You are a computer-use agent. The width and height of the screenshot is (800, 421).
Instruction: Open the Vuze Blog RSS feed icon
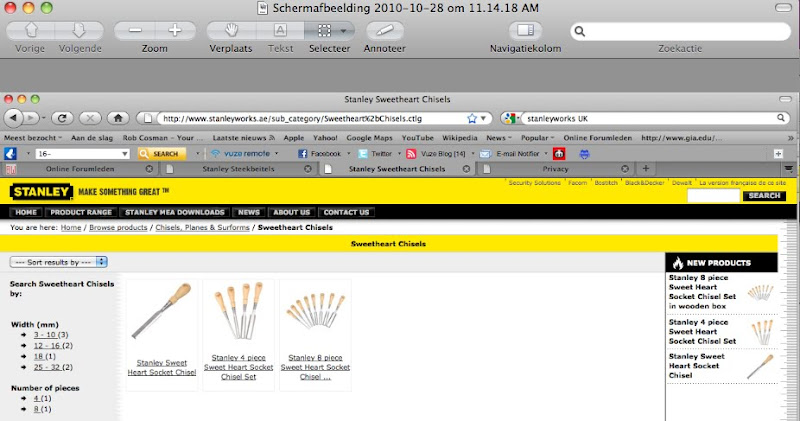(411, 154)
